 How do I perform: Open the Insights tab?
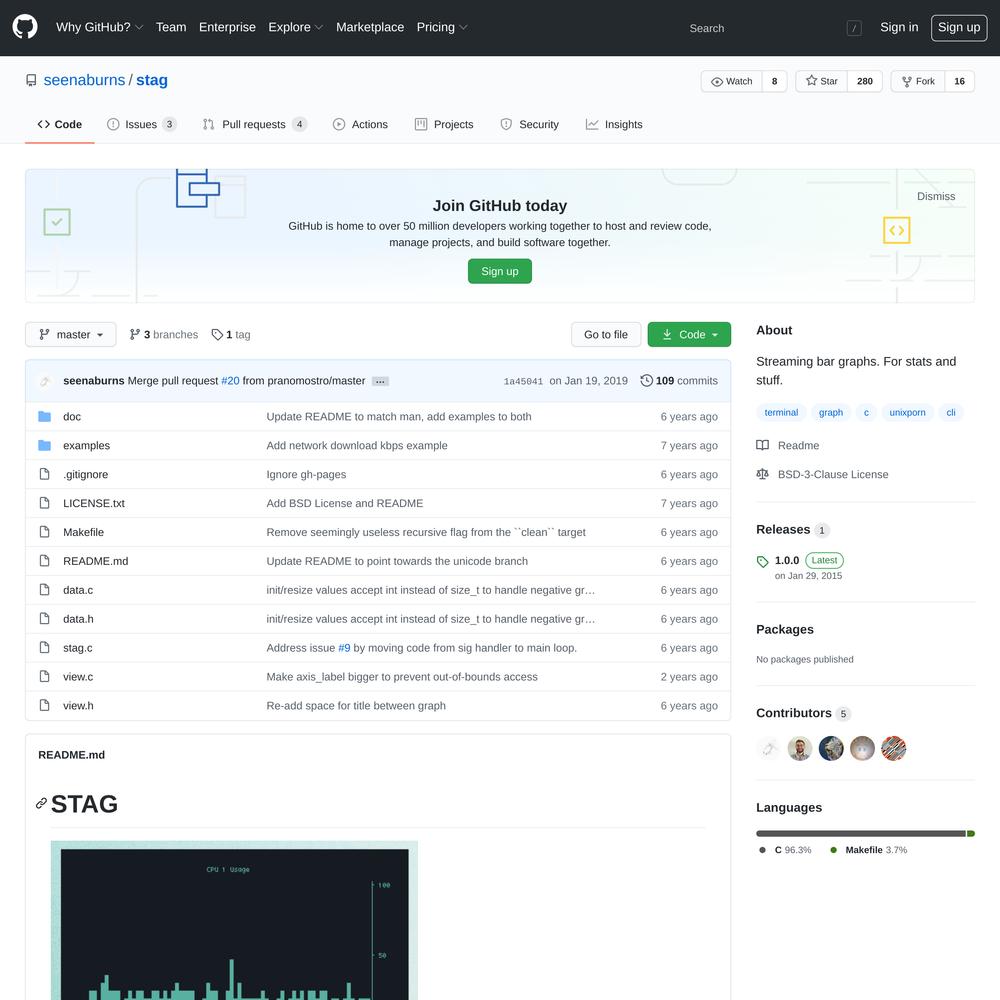coord(614,124)
